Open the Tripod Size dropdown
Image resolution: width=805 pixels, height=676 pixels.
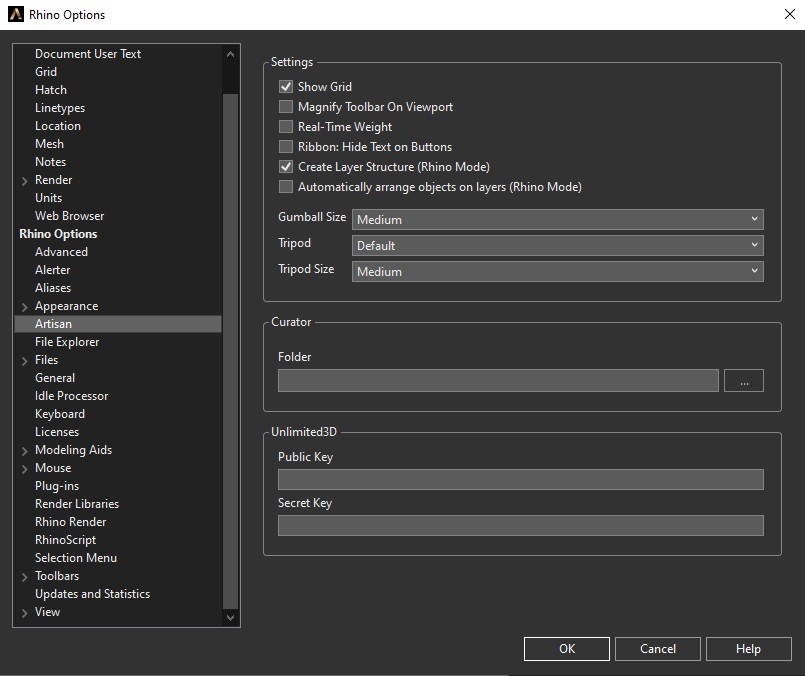coord(558,272)
